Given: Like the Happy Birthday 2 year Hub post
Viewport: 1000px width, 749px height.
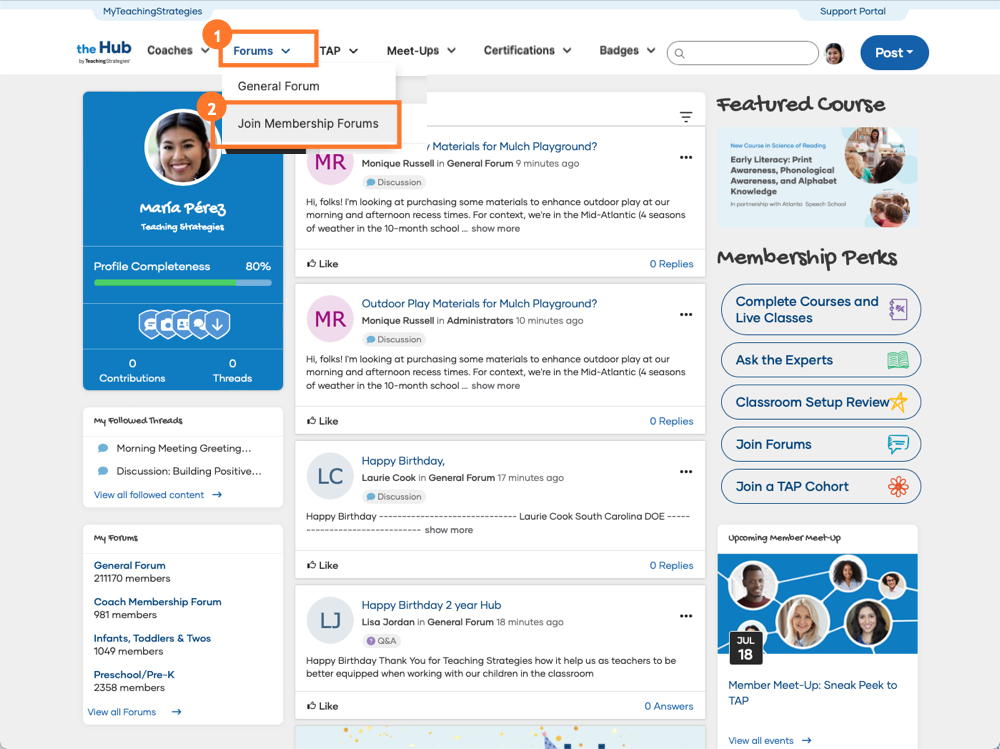Looking at the screenshot, I should point(322,706).
